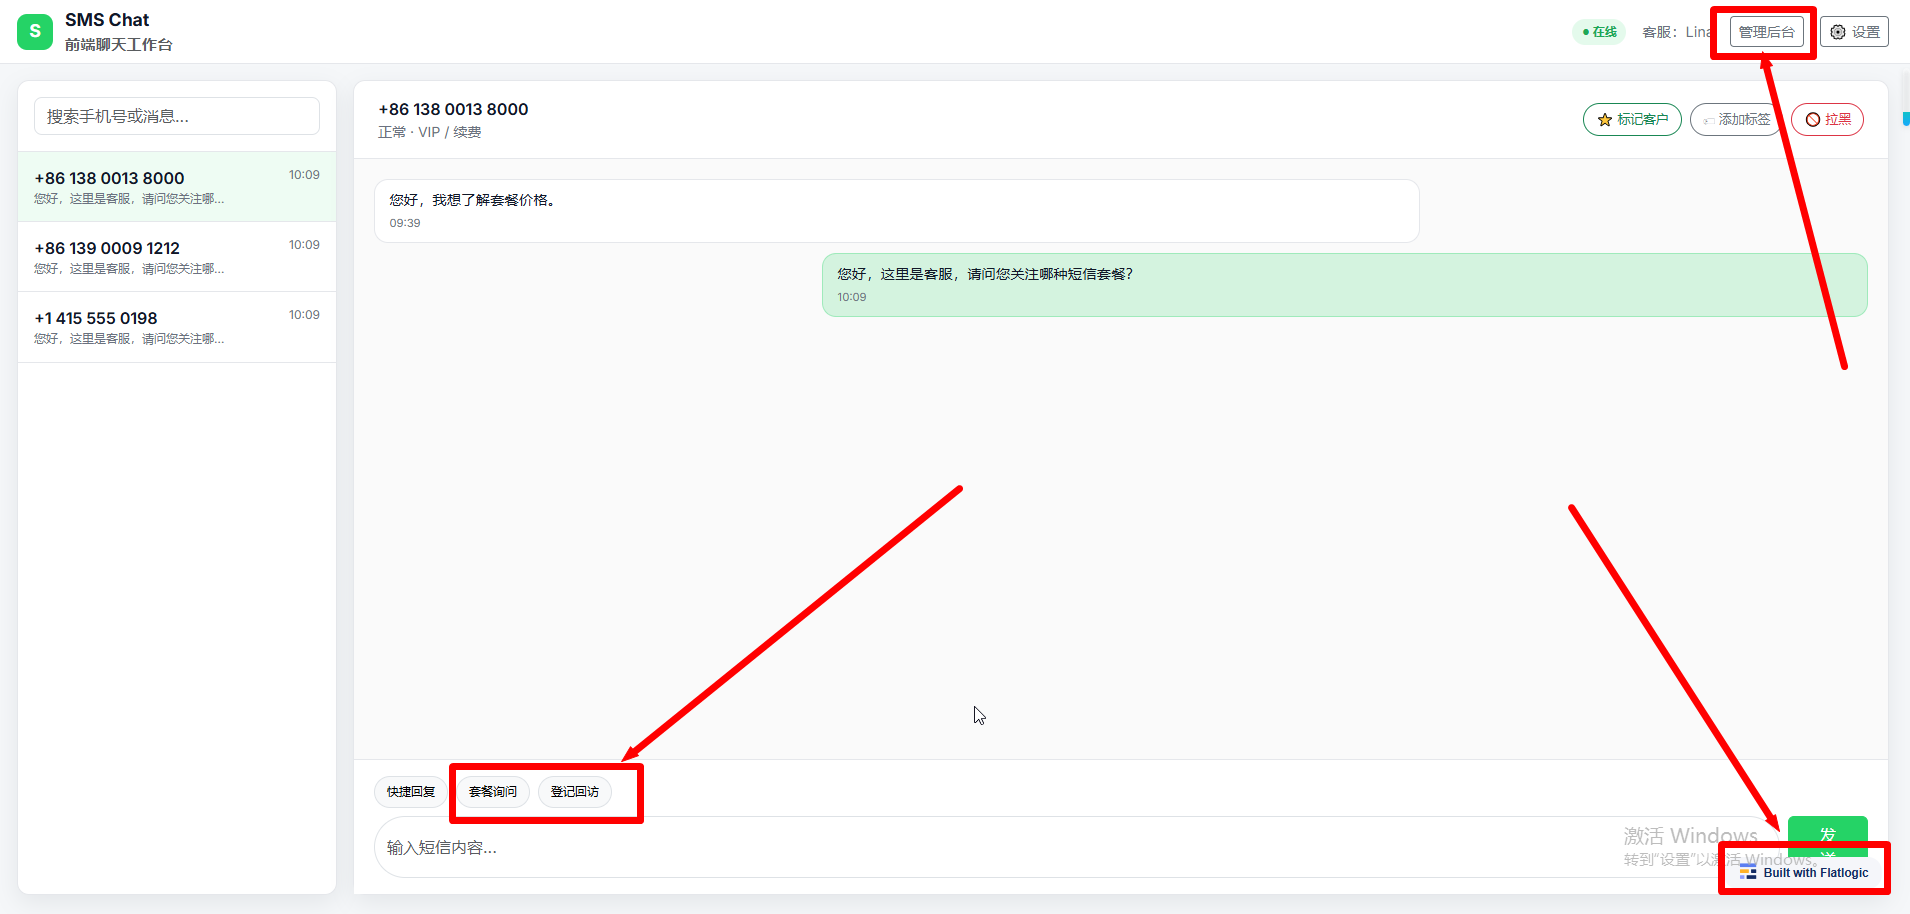The width and height of the screenshot is (1910, 914).
Task: Insert the 登记回访 quick reply
Action: coord(575,792)
